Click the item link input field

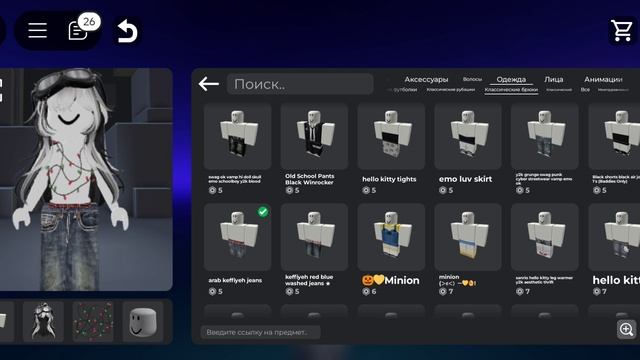pyautogui.click(x=260, y=332)
